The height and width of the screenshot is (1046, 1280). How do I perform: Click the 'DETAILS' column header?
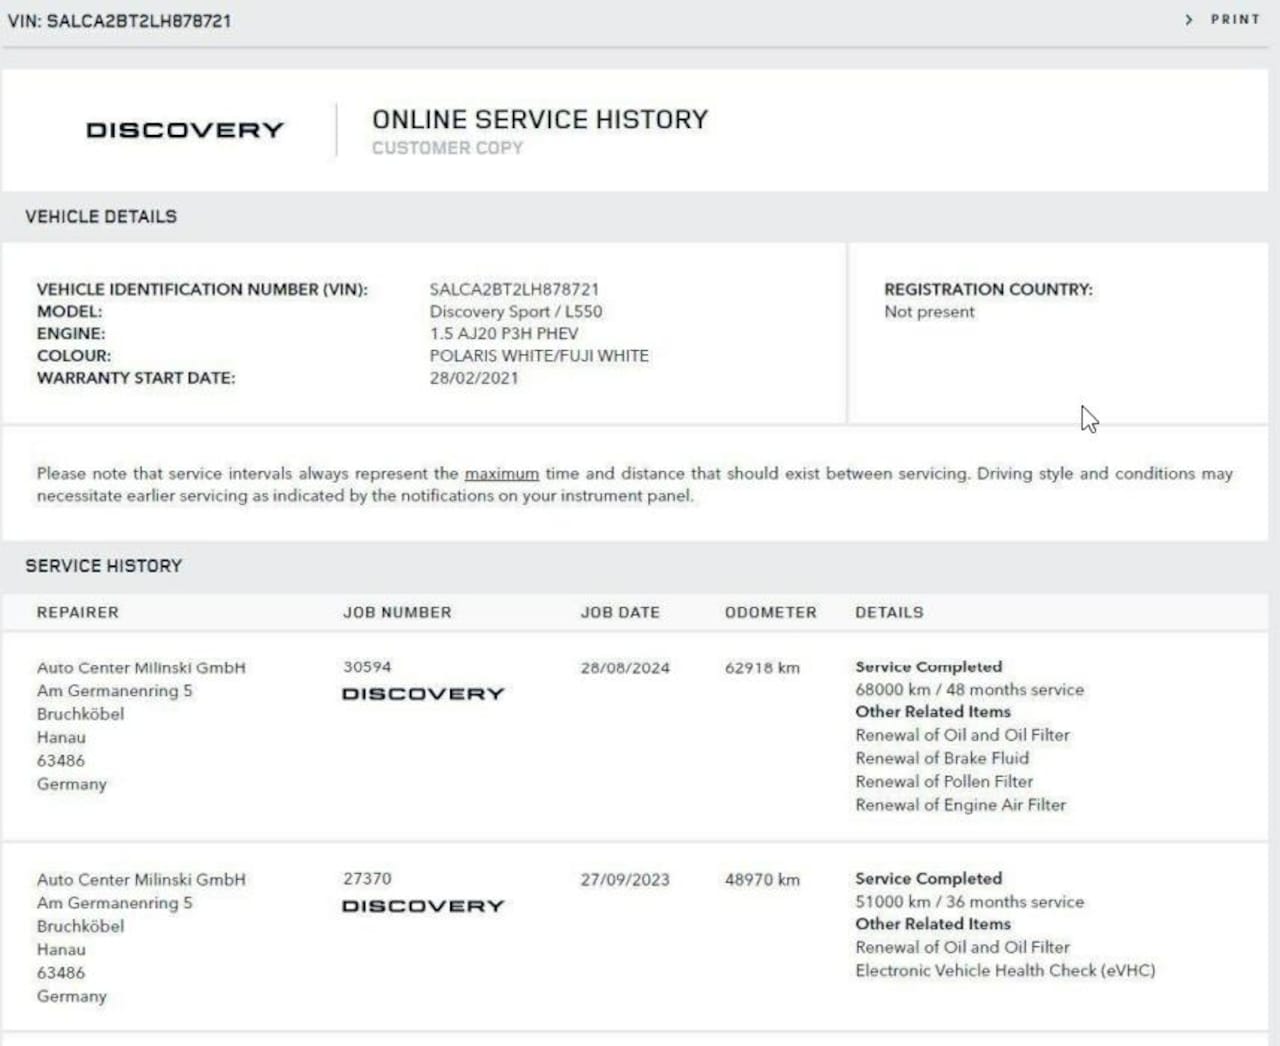[x=889, y=612]
